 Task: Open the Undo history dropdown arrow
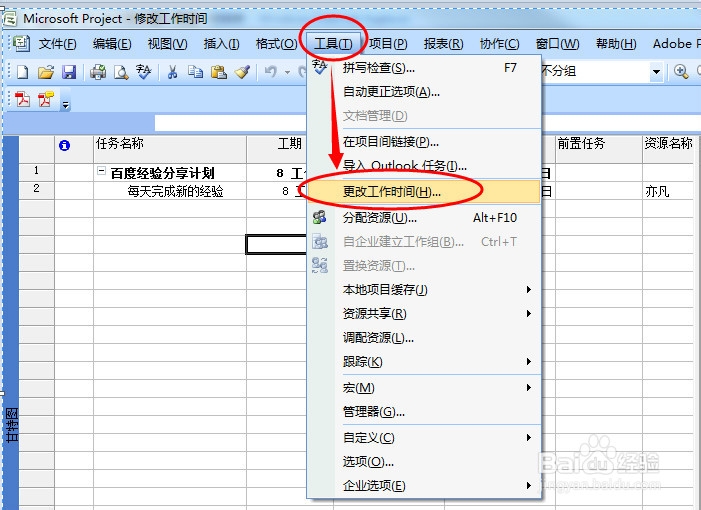tap(287, 72)
